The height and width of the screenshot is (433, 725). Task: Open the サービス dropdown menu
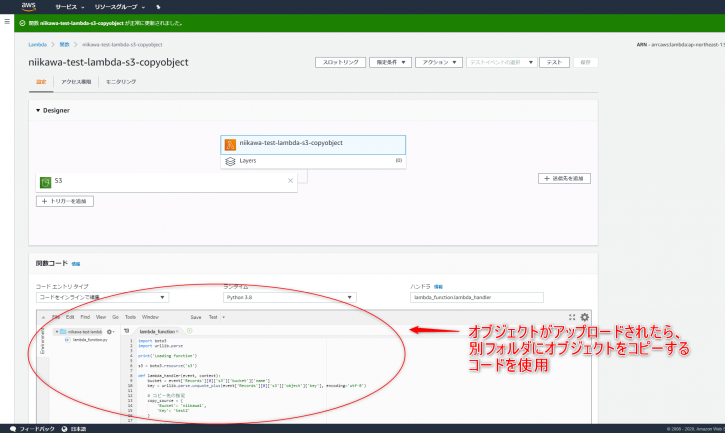pos(69,7)
